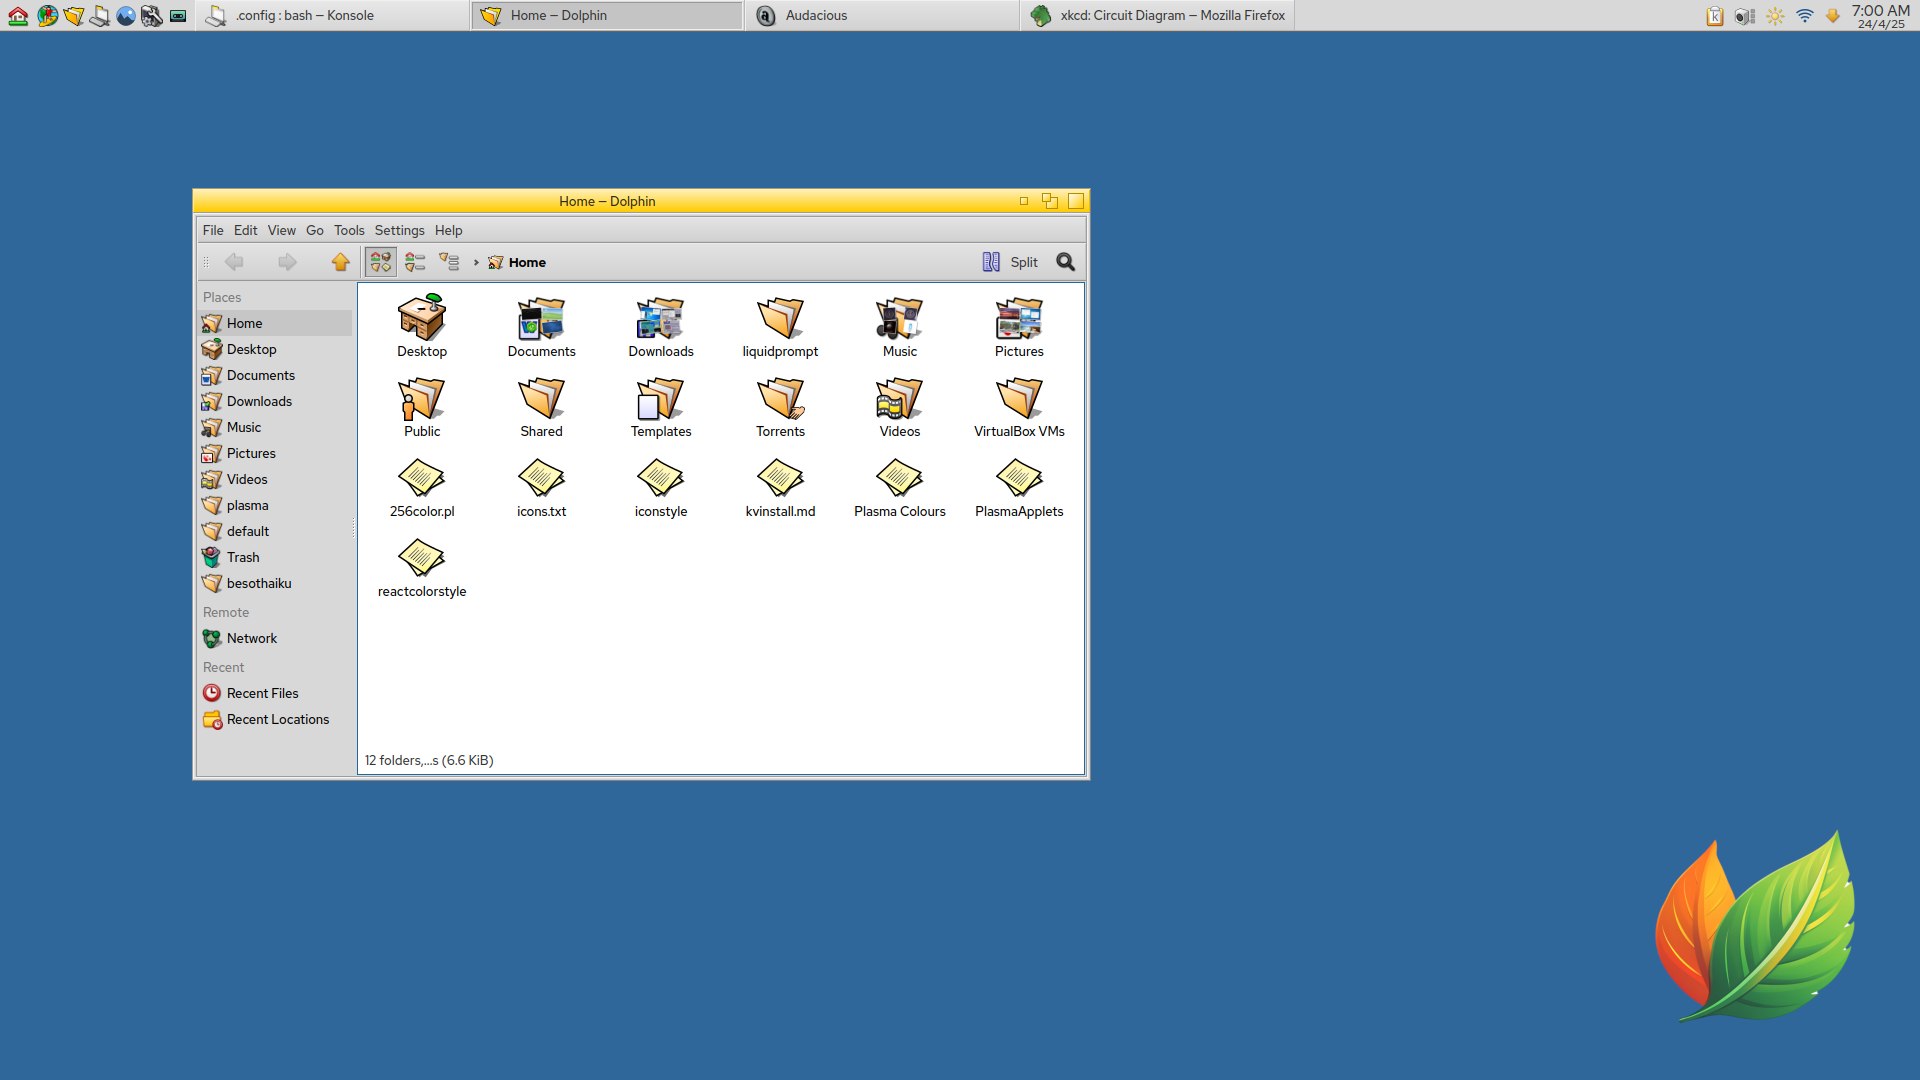Go back with the left arrow button

(x=234, y=262)
